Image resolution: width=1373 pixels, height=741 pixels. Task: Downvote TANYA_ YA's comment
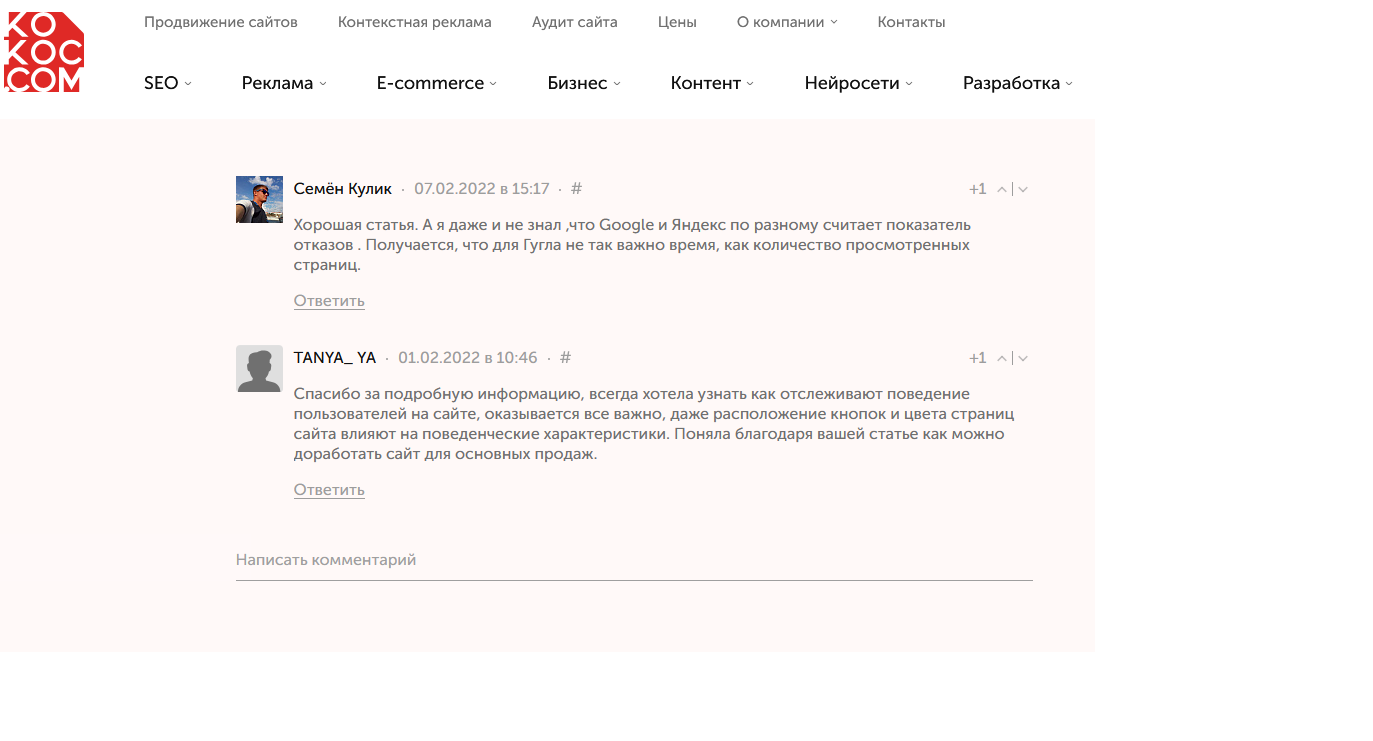tap(1023, 359)
